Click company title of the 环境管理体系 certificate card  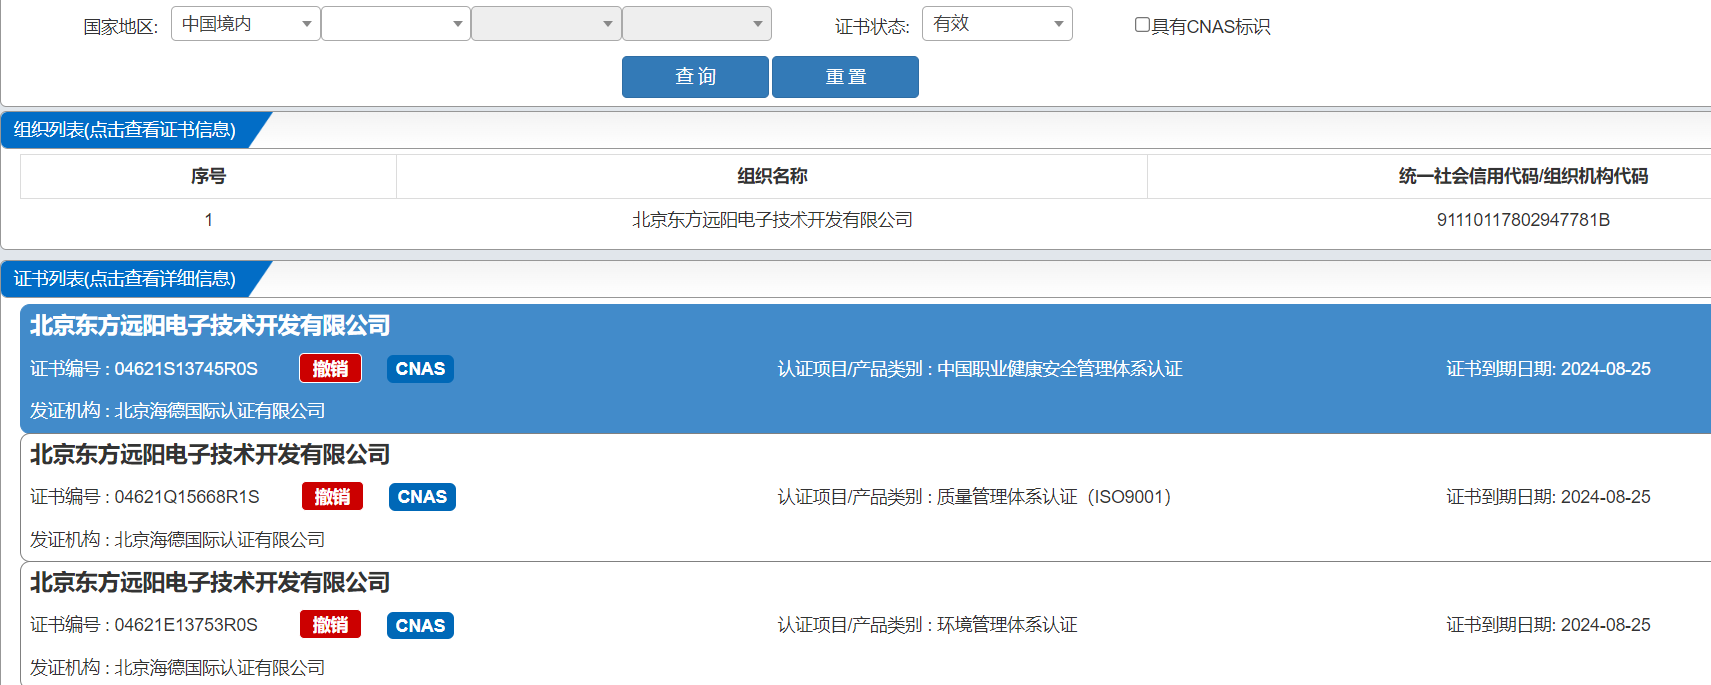click(x=210, y=583)
